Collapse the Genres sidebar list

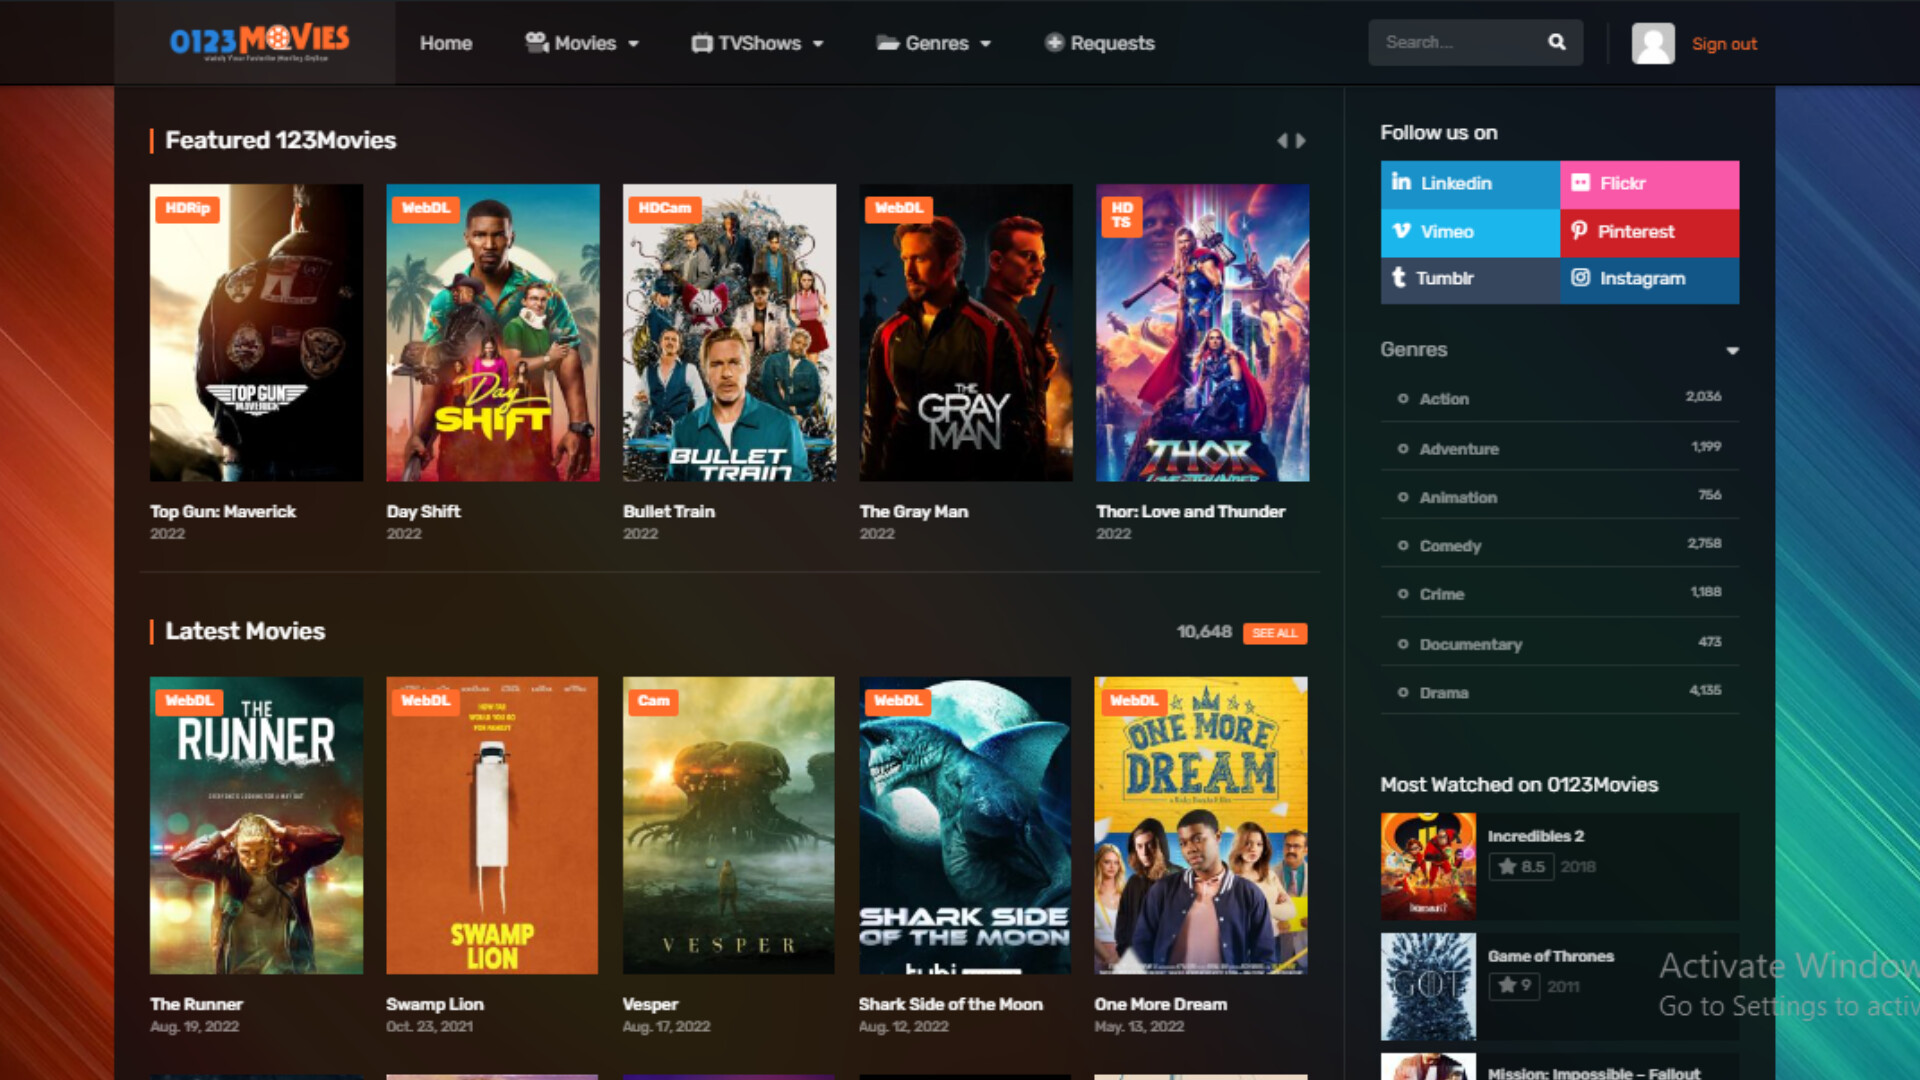coord(1733,350)
